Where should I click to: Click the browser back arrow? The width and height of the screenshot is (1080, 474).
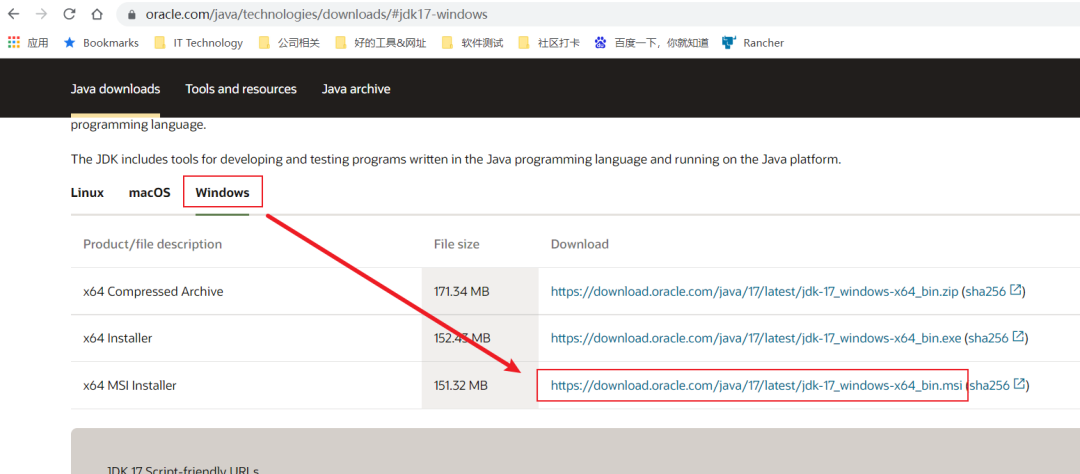click(x=14, y=14)
